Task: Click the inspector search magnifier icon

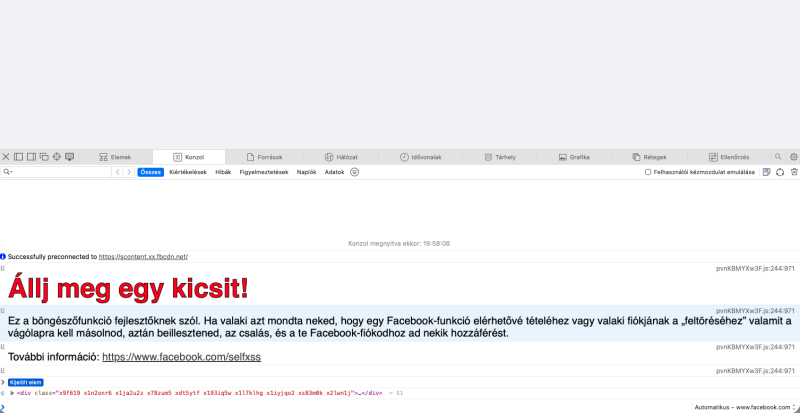Action: click(778, 157)
